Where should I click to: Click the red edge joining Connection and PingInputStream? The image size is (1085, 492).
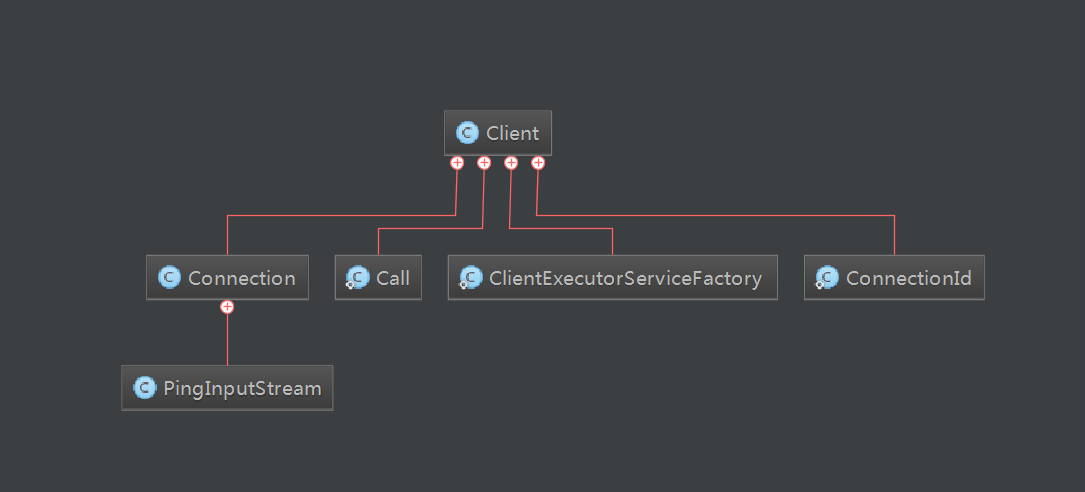[227, 340]
